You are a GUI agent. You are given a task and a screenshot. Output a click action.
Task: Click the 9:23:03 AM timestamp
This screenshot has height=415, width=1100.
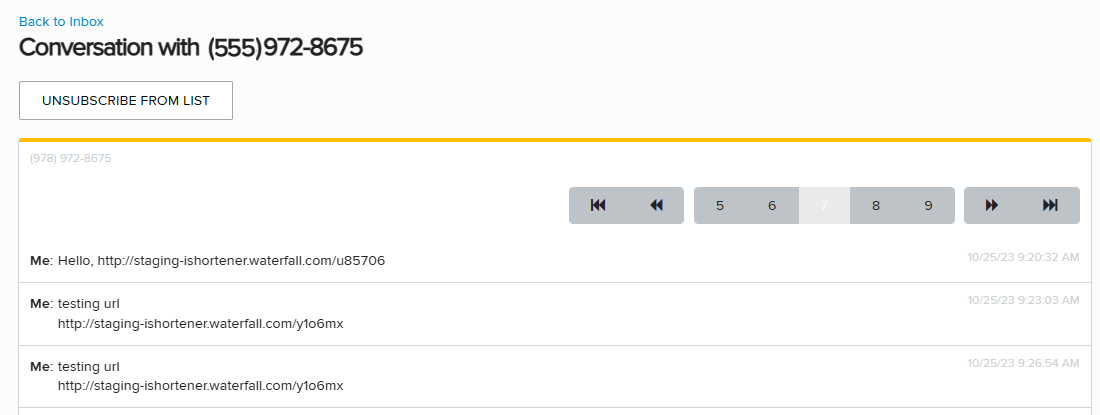point(1023,299)
